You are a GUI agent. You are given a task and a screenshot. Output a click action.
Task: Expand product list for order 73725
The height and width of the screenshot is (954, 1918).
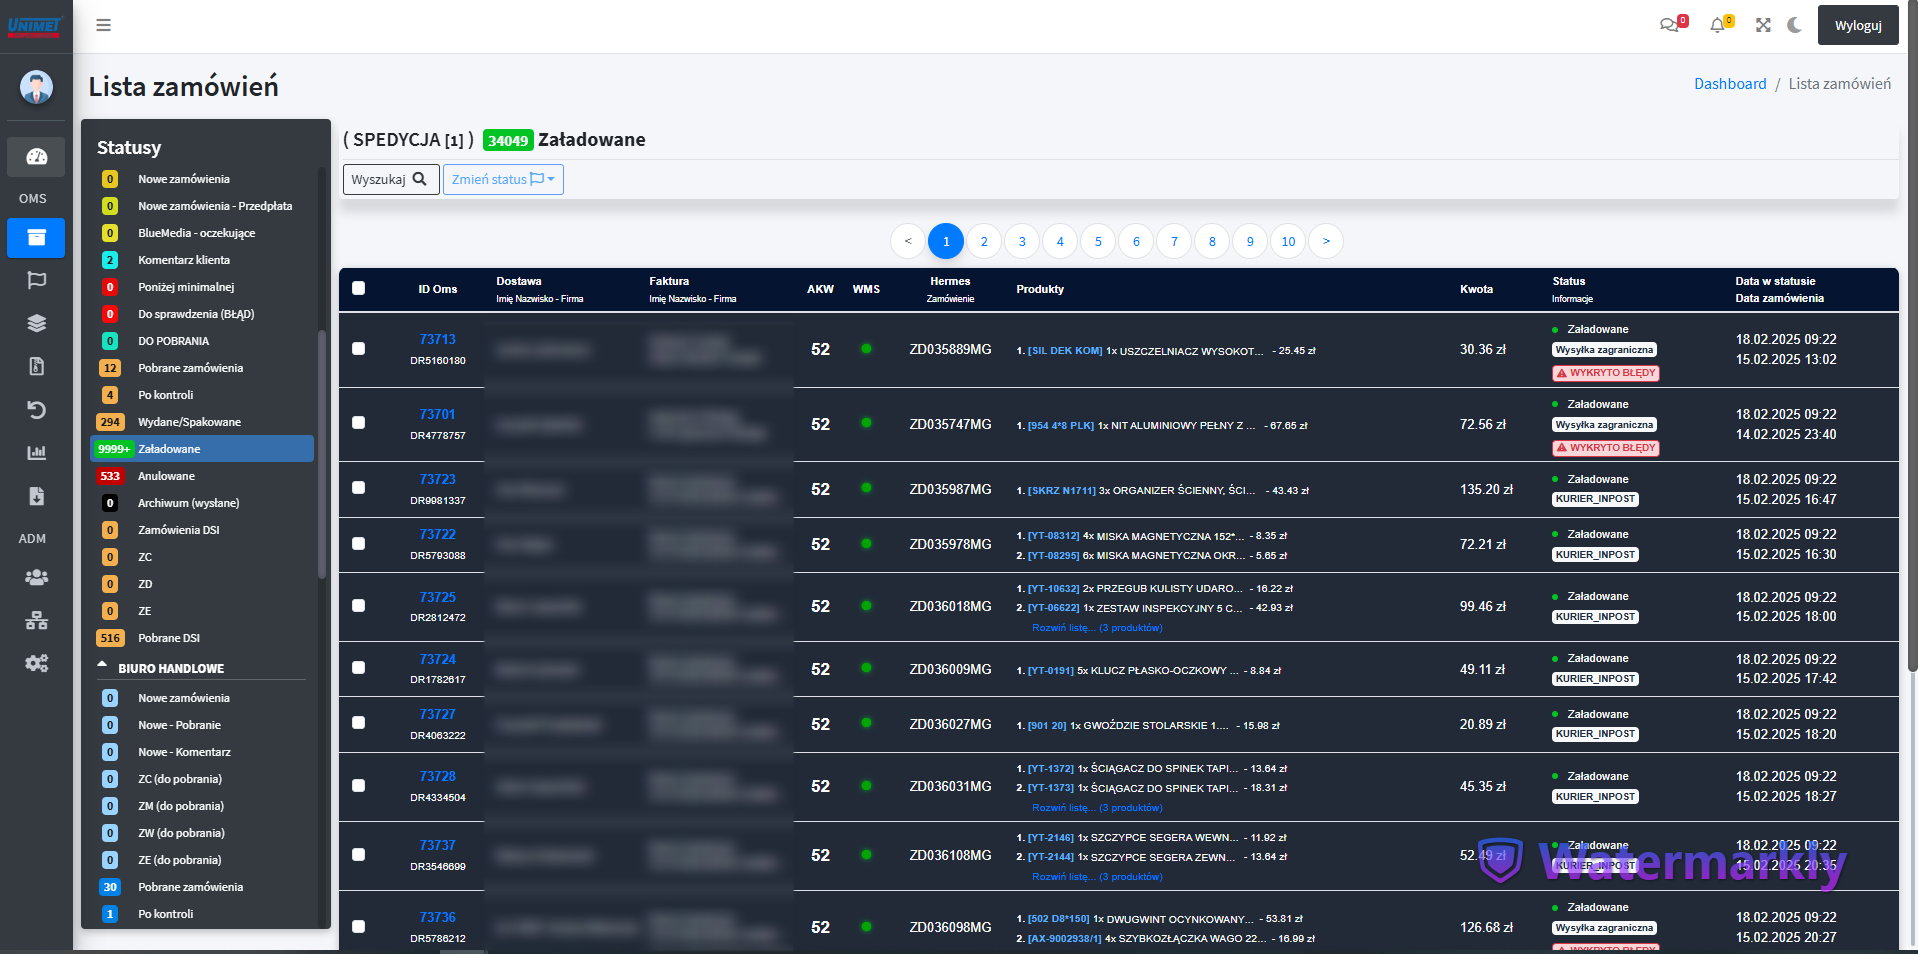pyautogui.click(x=1097, y=628)
